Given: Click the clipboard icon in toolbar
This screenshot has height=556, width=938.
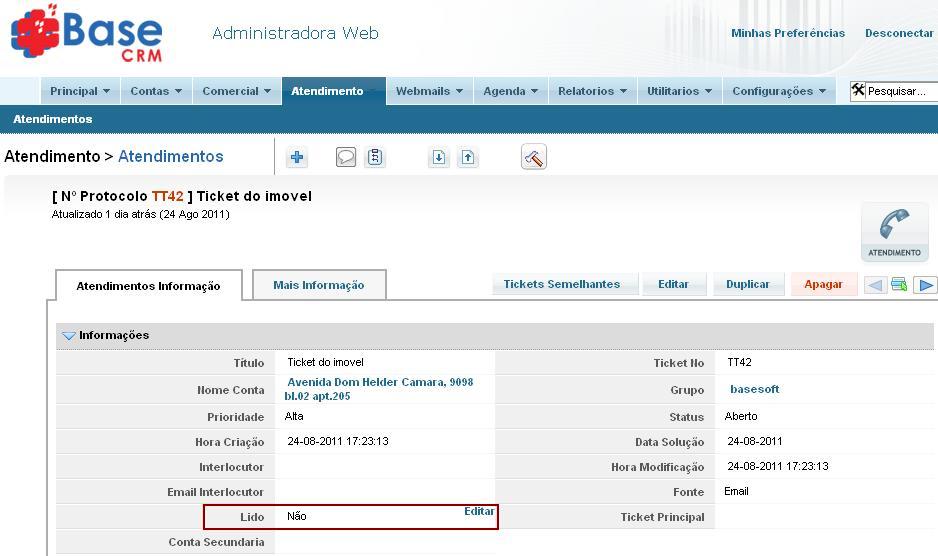Looking at the screenshot, I should 375,157.
